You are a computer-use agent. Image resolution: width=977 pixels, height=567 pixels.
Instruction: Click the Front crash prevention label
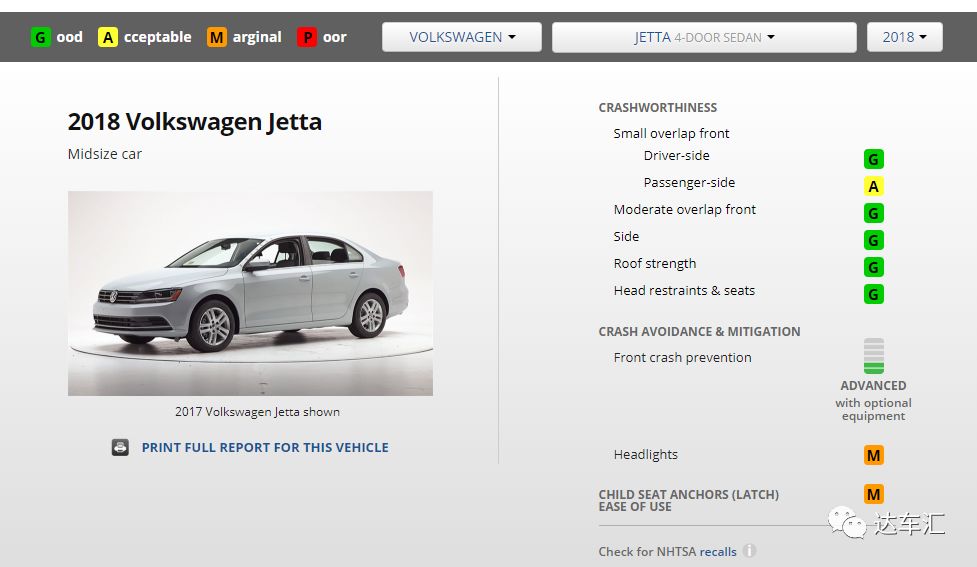click(x=682, y=358)
